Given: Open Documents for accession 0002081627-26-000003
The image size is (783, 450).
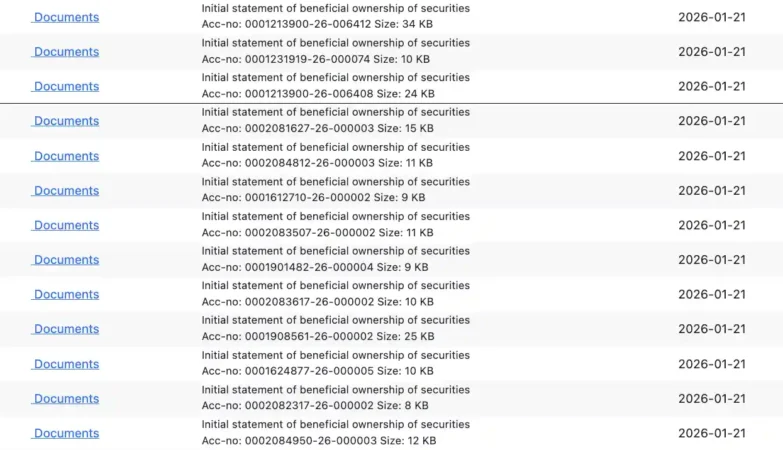Looking at the screenshot, I should point(66,121).
